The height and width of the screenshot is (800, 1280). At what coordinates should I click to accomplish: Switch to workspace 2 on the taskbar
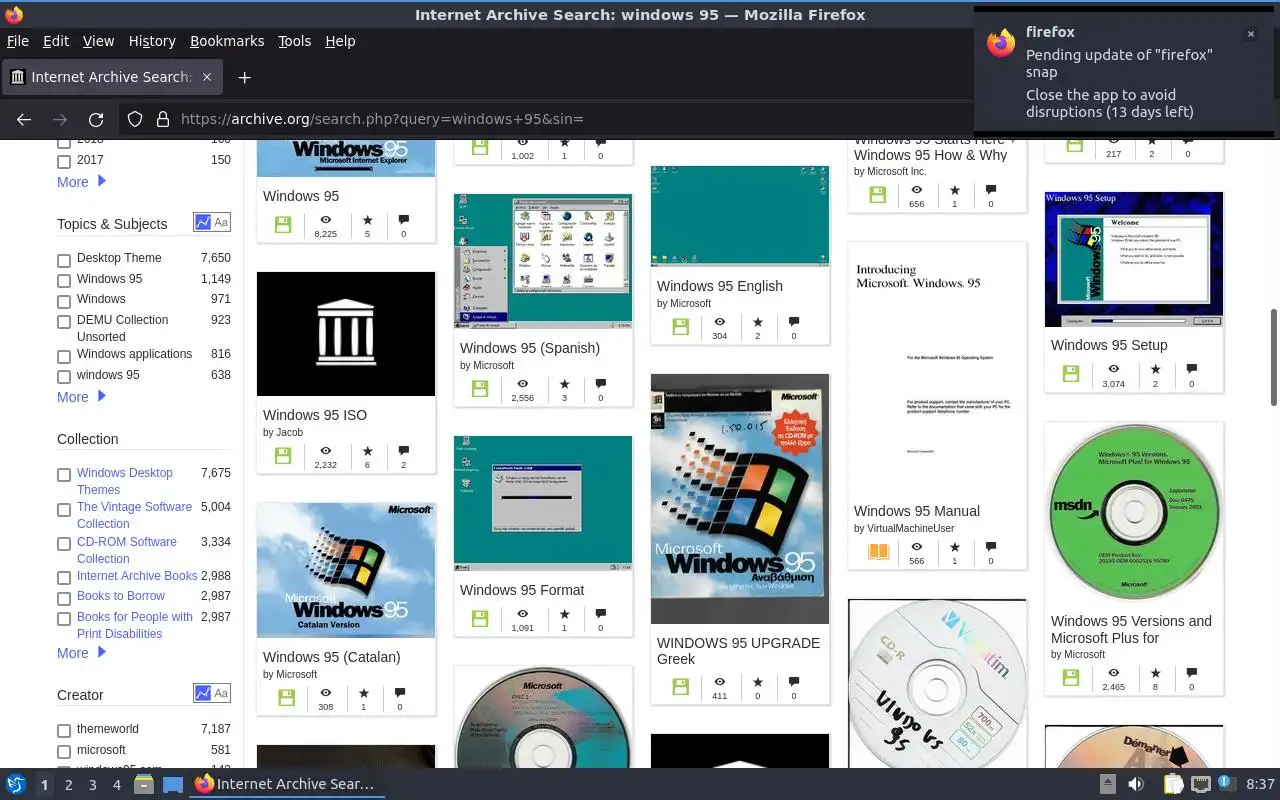tap(68, 785)
